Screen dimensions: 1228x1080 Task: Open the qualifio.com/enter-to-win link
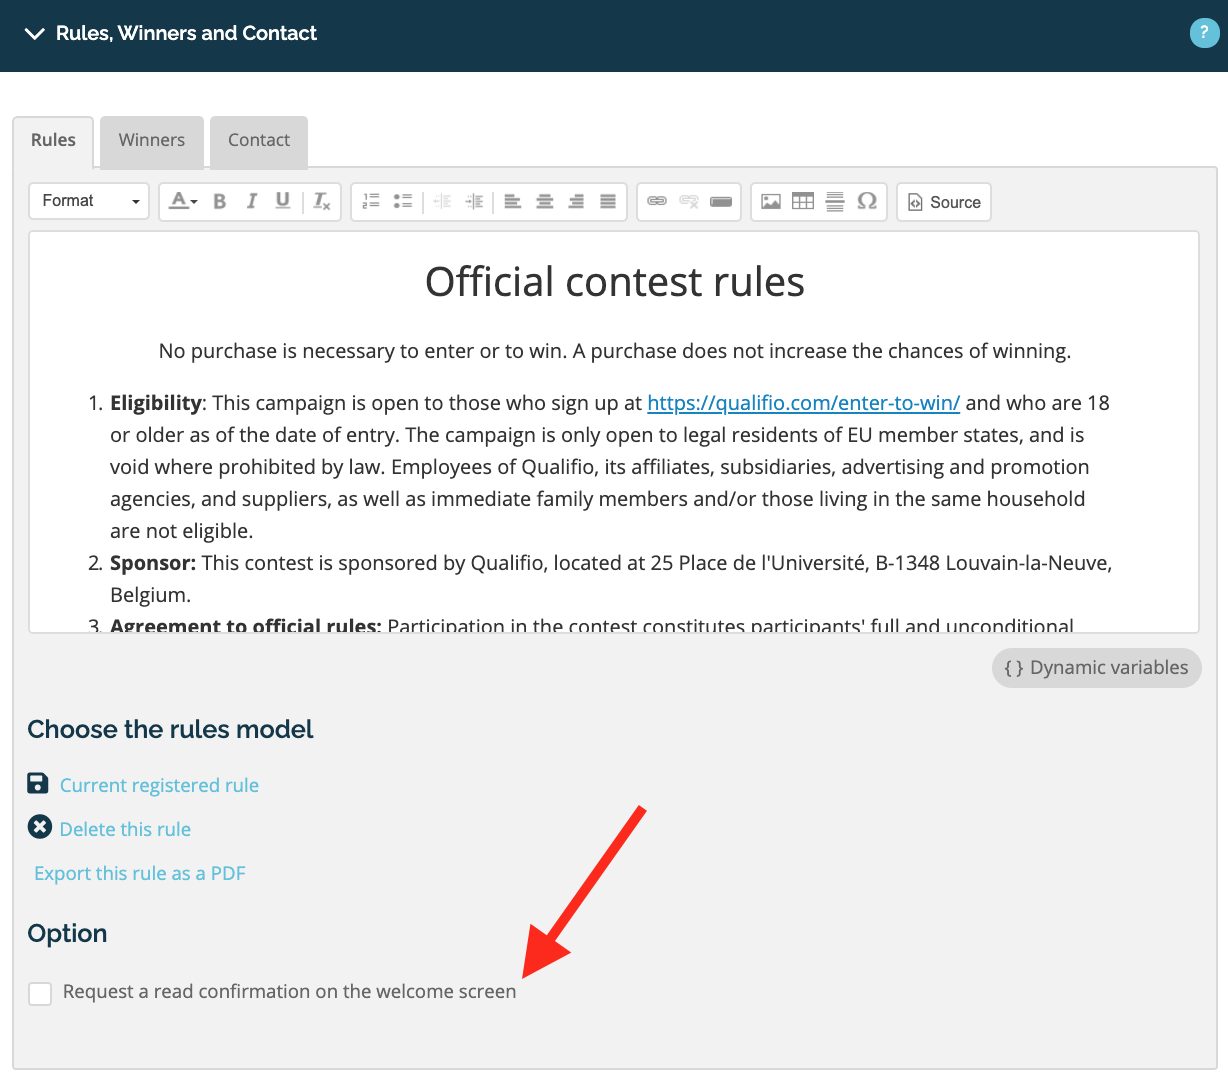click(x=804, y=403)
